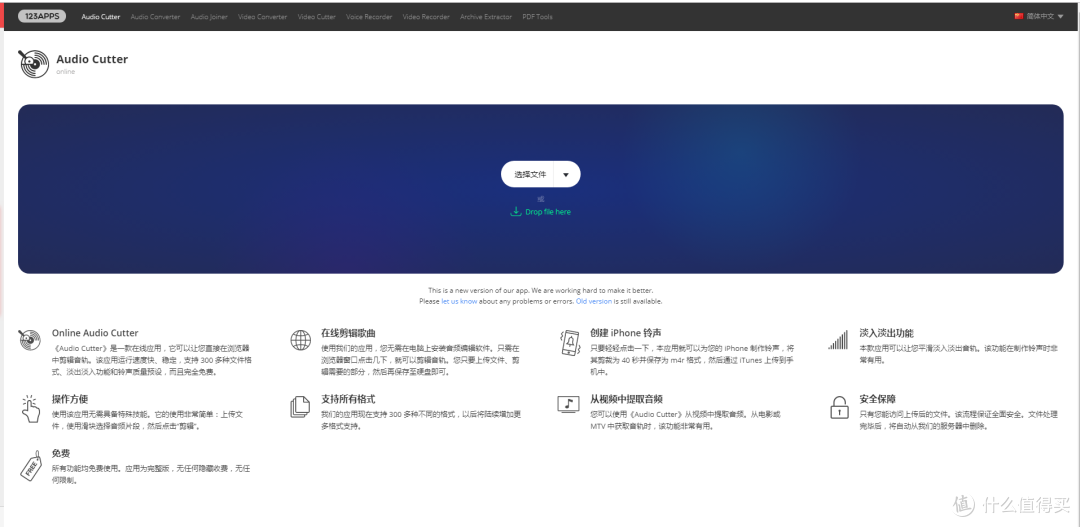
Task: Go to Video Recorder
Action: point(426,17)
